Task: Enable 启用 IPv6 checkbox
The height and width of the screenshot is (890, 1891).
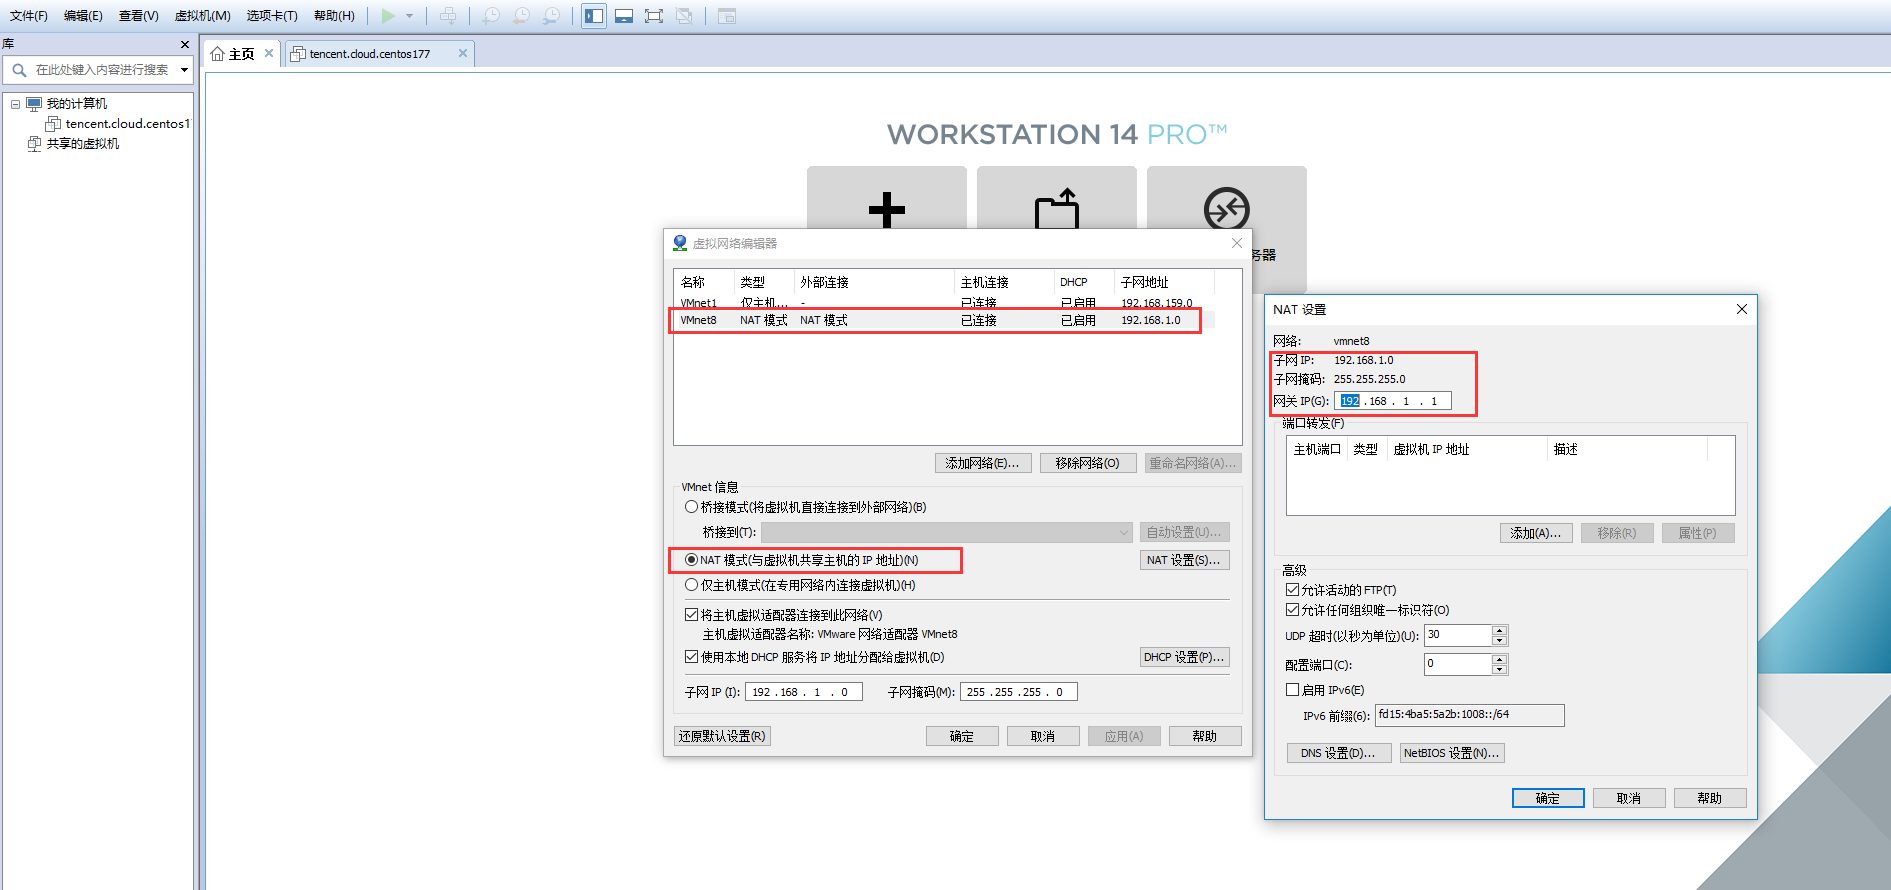Action: (x=1292, y=690)
